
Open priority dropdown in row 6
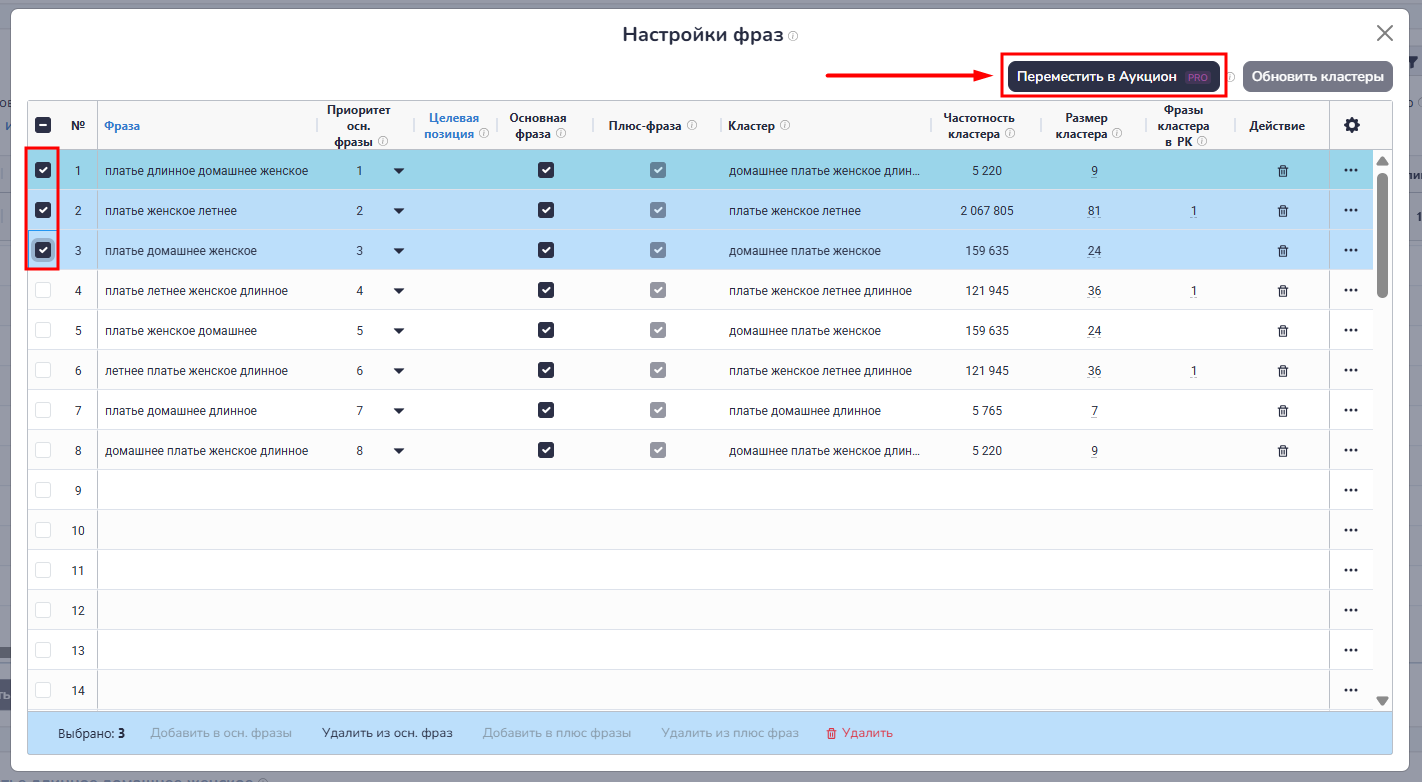pos(399,371)
